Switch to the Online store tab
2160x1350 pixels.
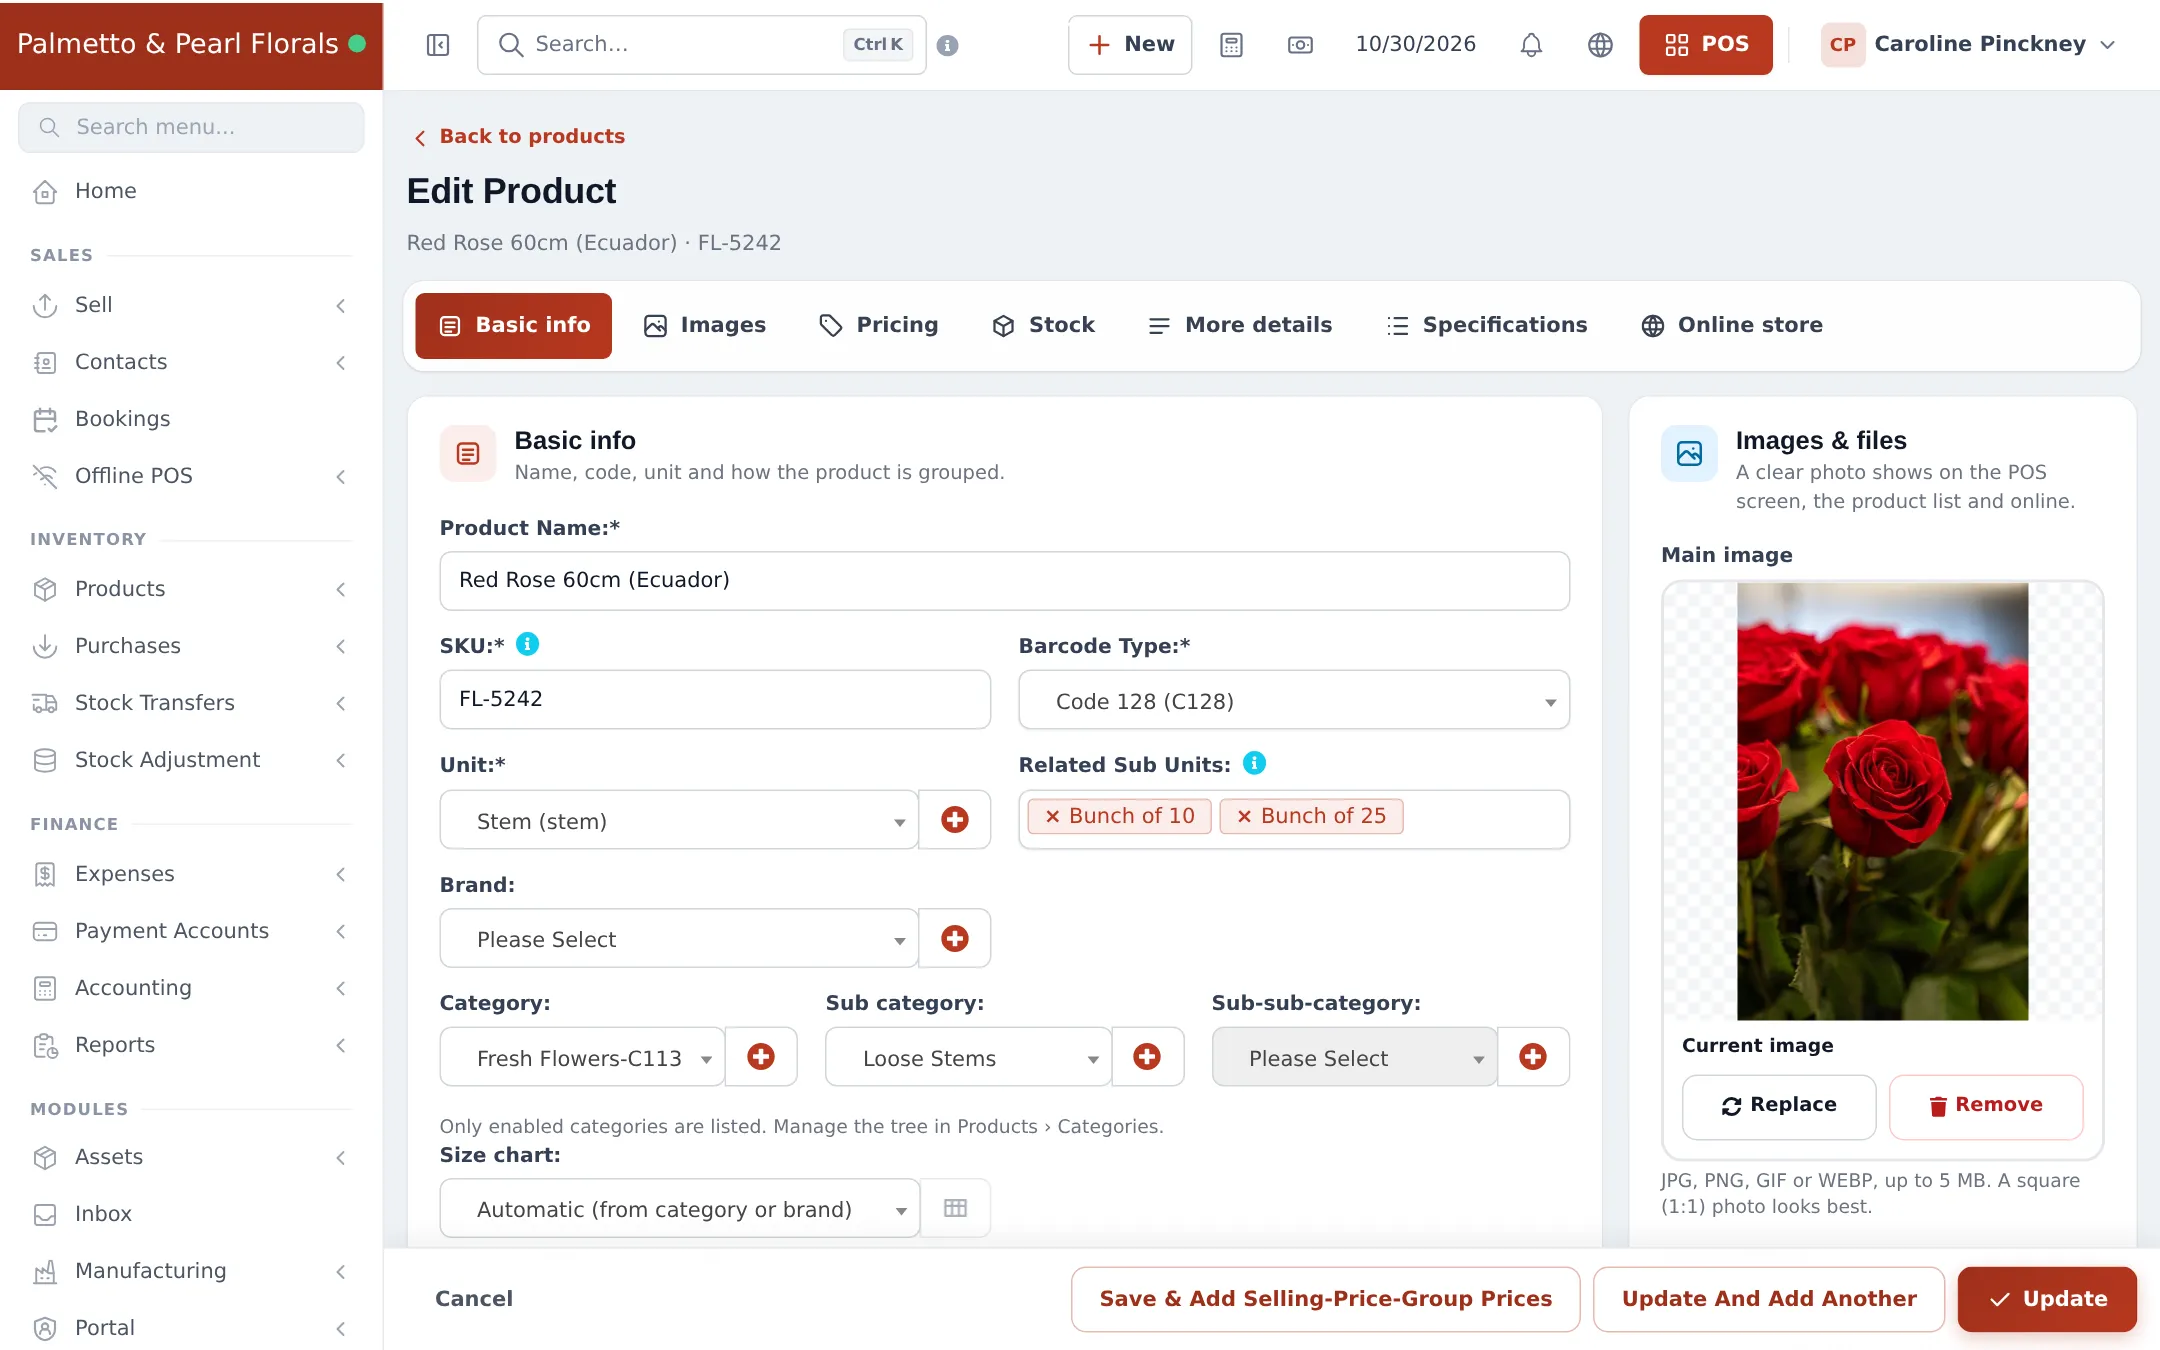coord(1732,326)
